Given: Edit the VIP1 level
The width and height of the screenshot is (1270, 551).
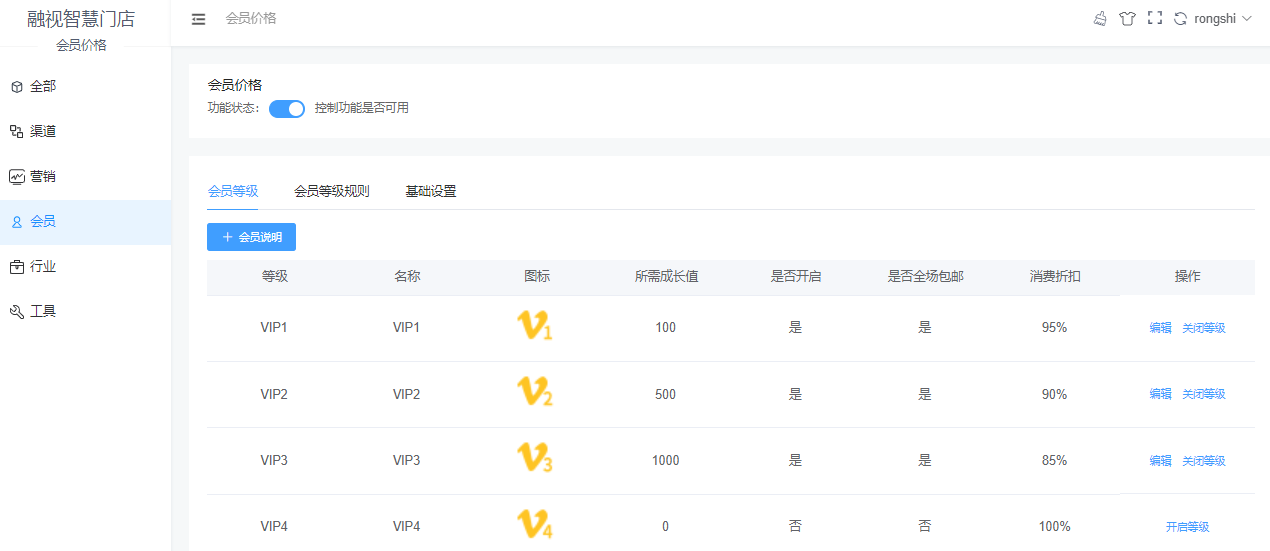Looking at the screenshot, I should (x=1160, y=328).
